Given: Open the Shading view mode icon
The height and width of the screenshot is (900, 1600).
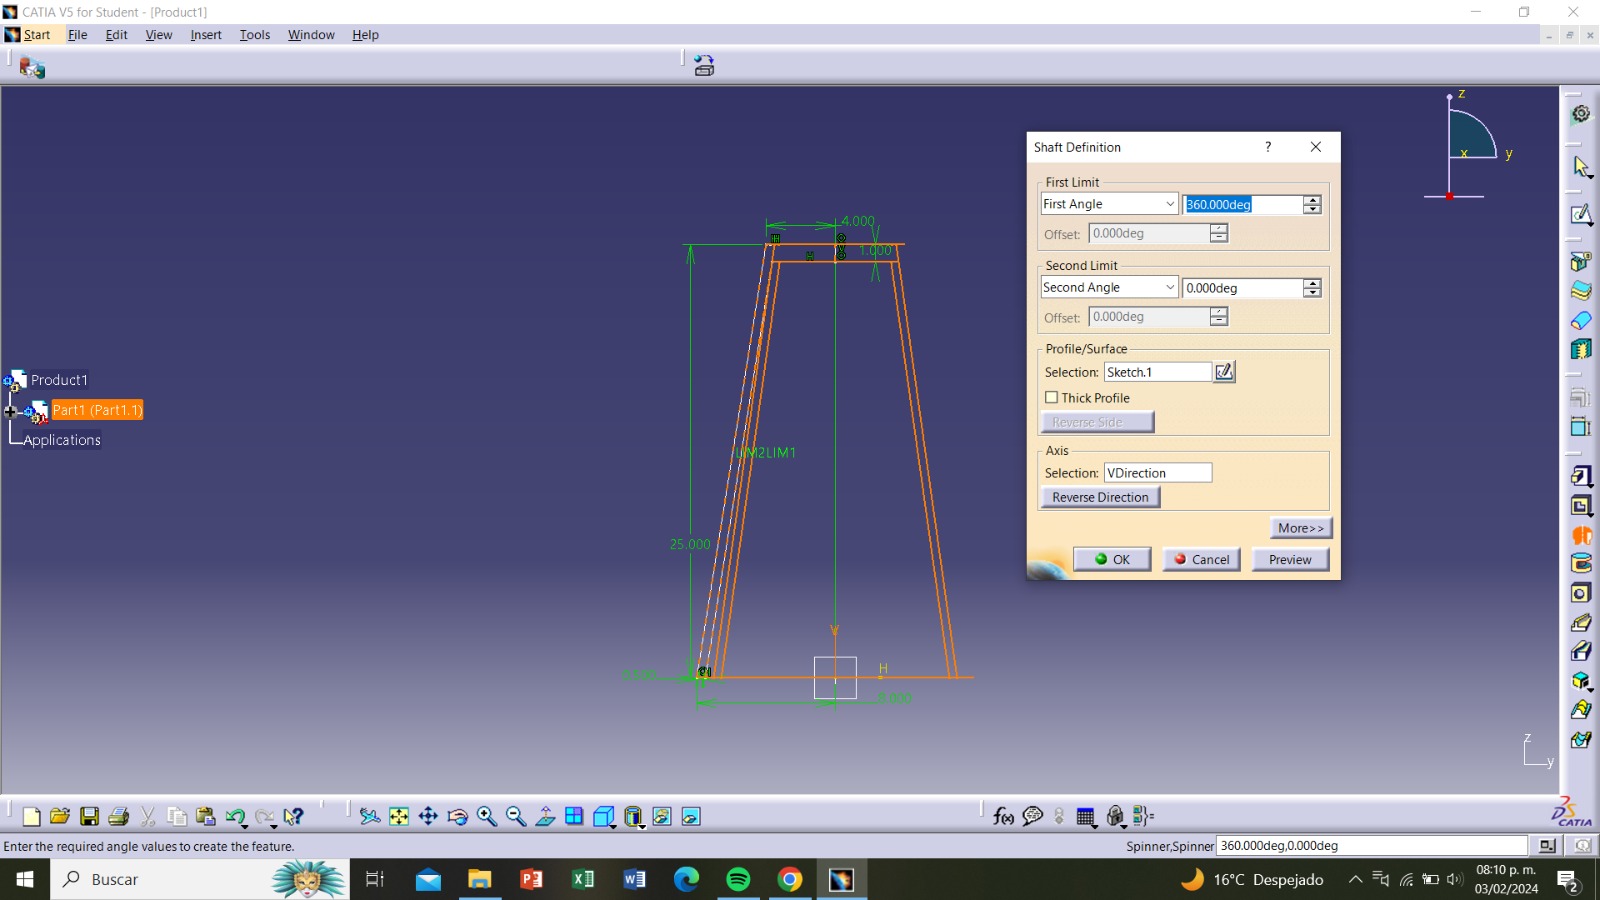Looking at the screenshot, I should (x=633, y=817).
